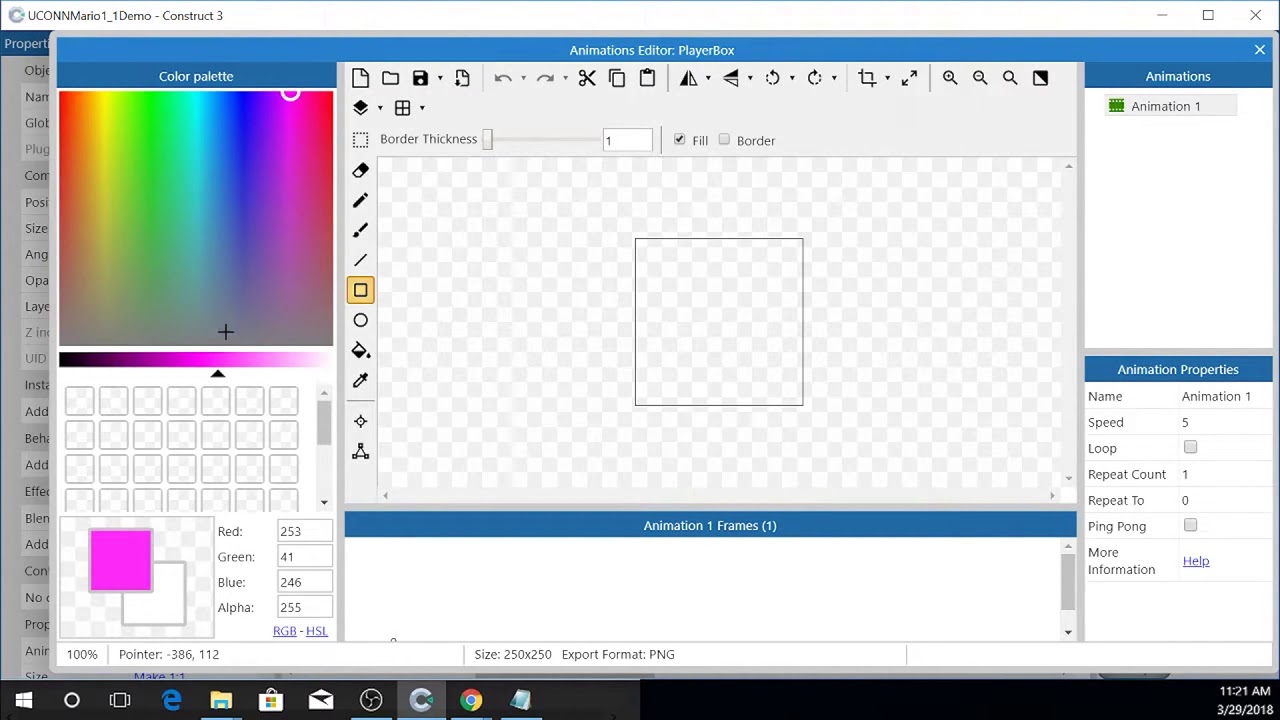Switch color mode to RGB
Screen dimensions: 1280x720
click(x=284, y=631)
